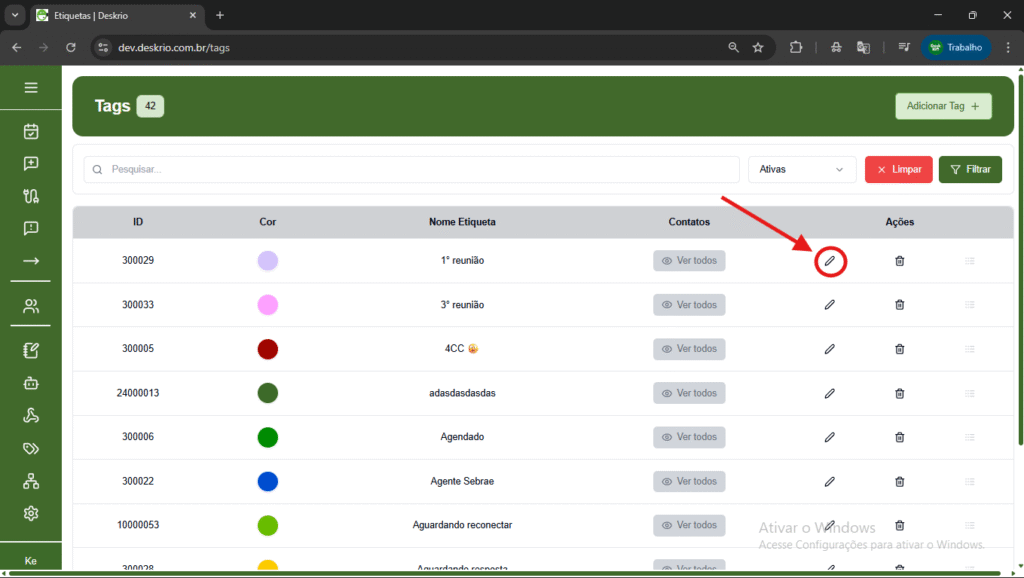1024x578 pixels.
Task: Show all contacts for Agente Sebrae tag
Action: [689, 481]
